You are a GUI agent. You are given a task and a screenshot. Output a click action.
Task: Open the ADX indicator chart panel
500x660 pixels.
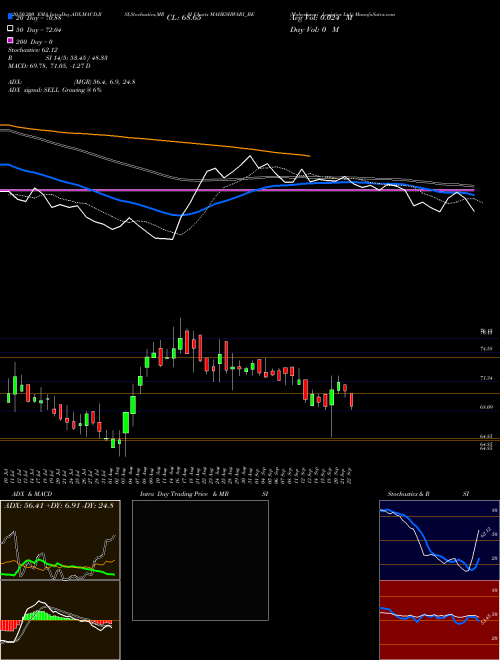(x=60, y=540)
